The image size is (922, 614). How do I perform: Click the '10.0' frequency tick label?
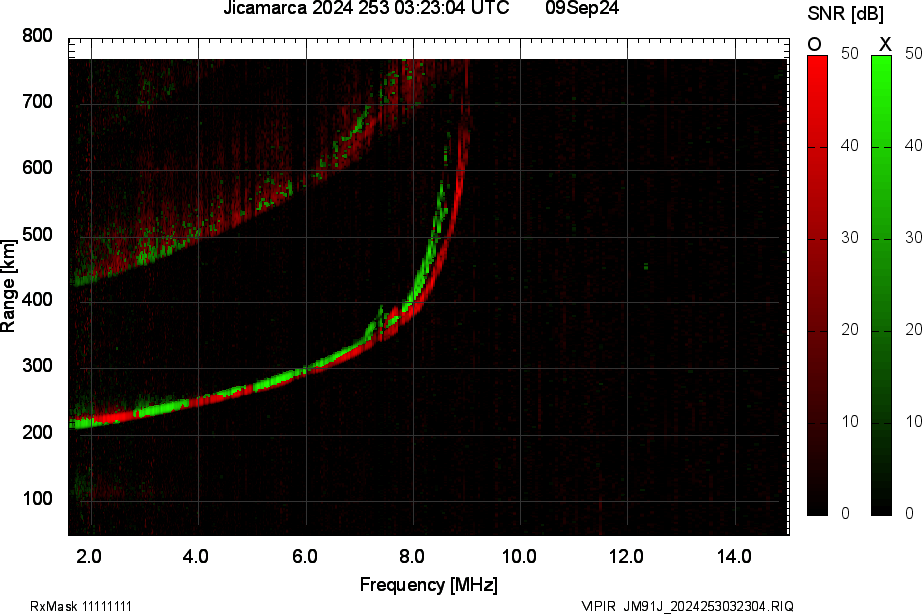(519, 556)
